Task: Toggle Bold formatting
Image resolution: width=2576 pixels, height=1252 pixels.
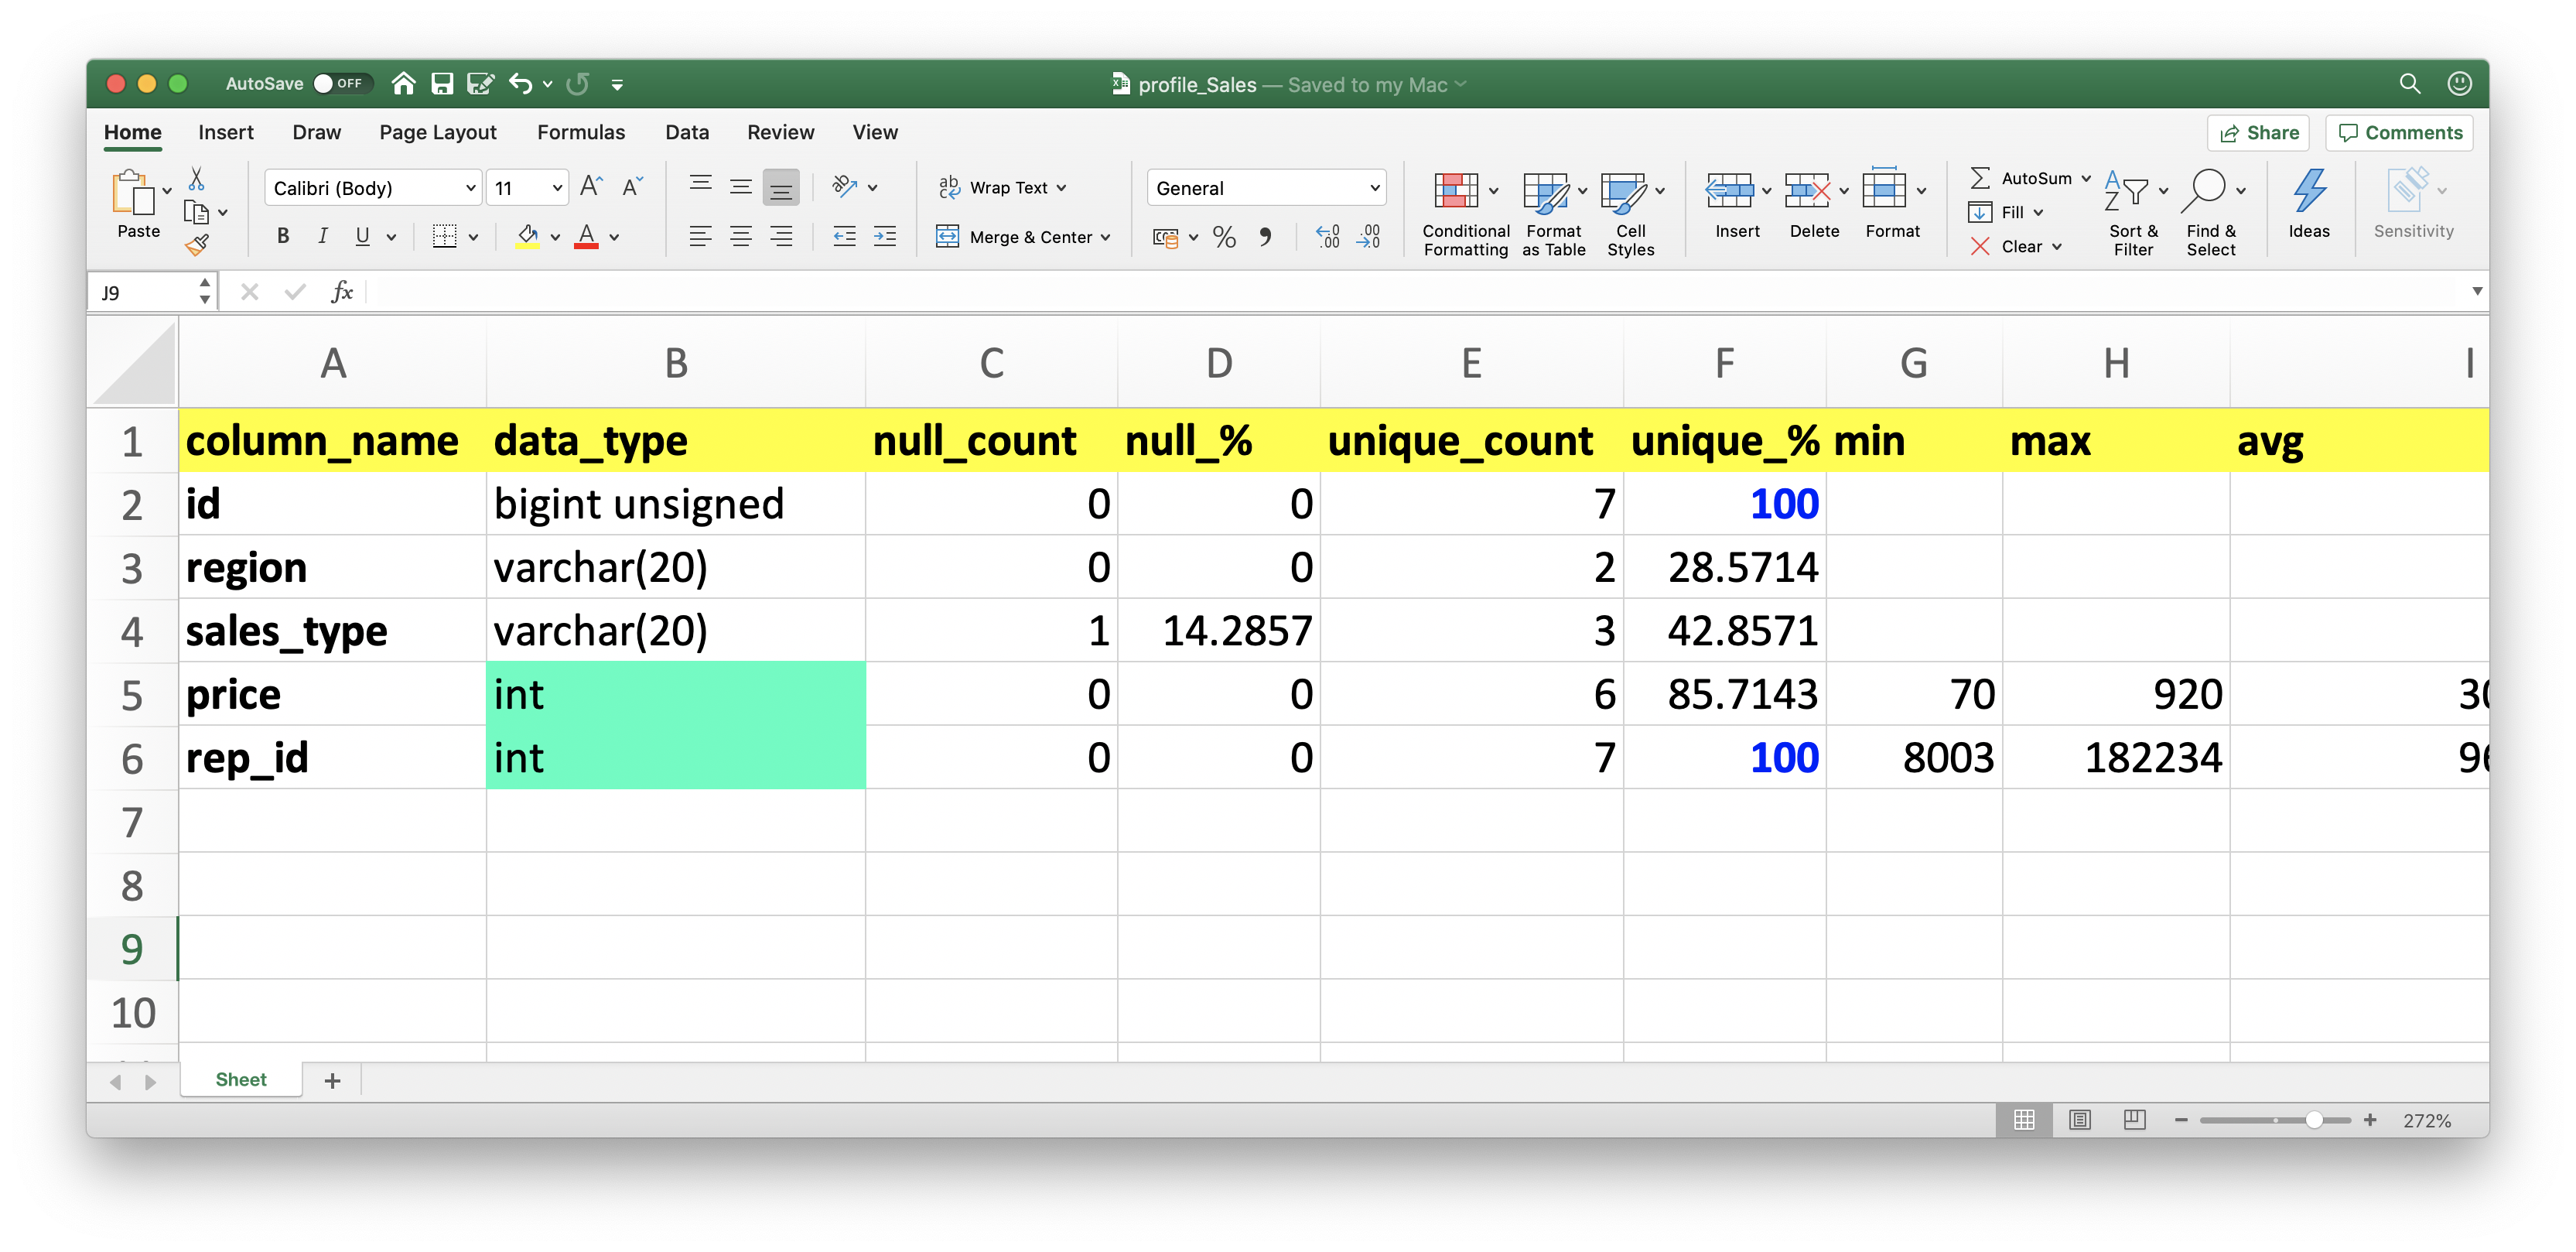Action: pos(283,237)
